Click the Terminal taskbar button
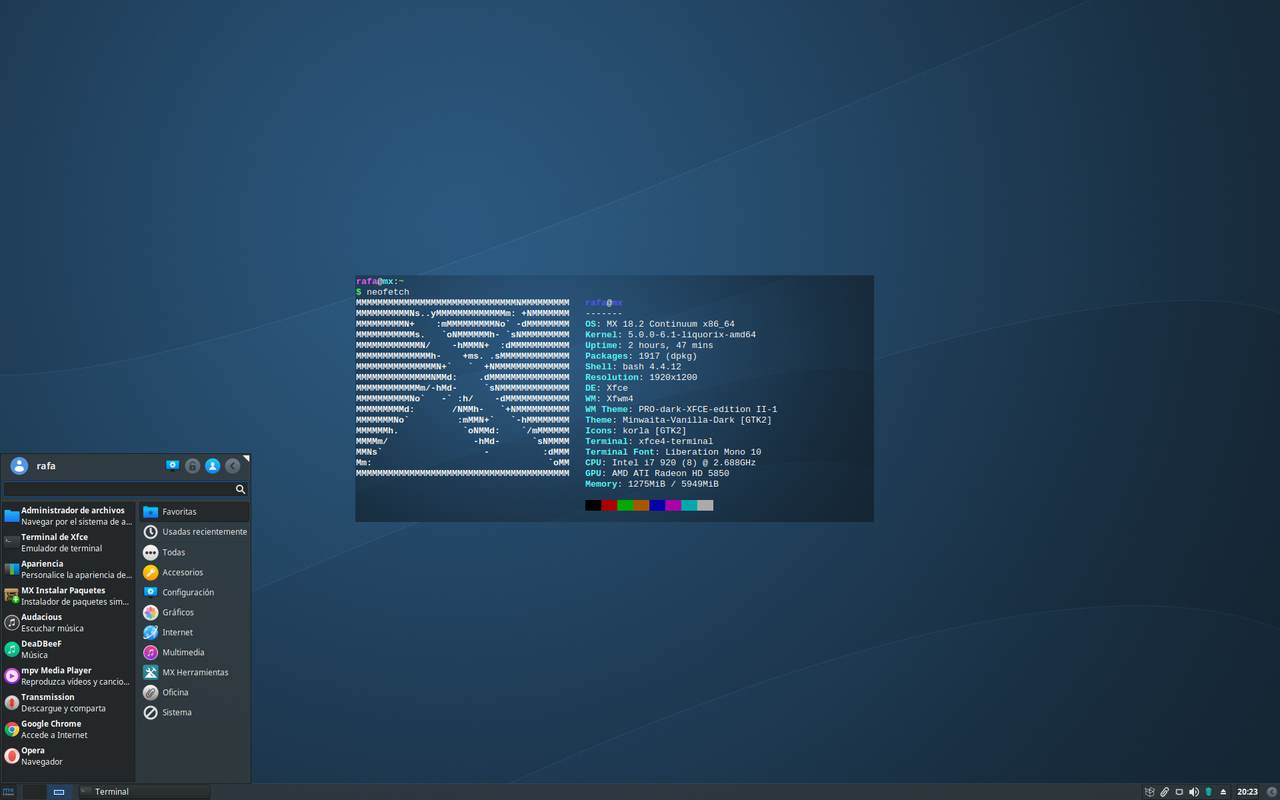The image size is (1280, 800). point(144,792)
